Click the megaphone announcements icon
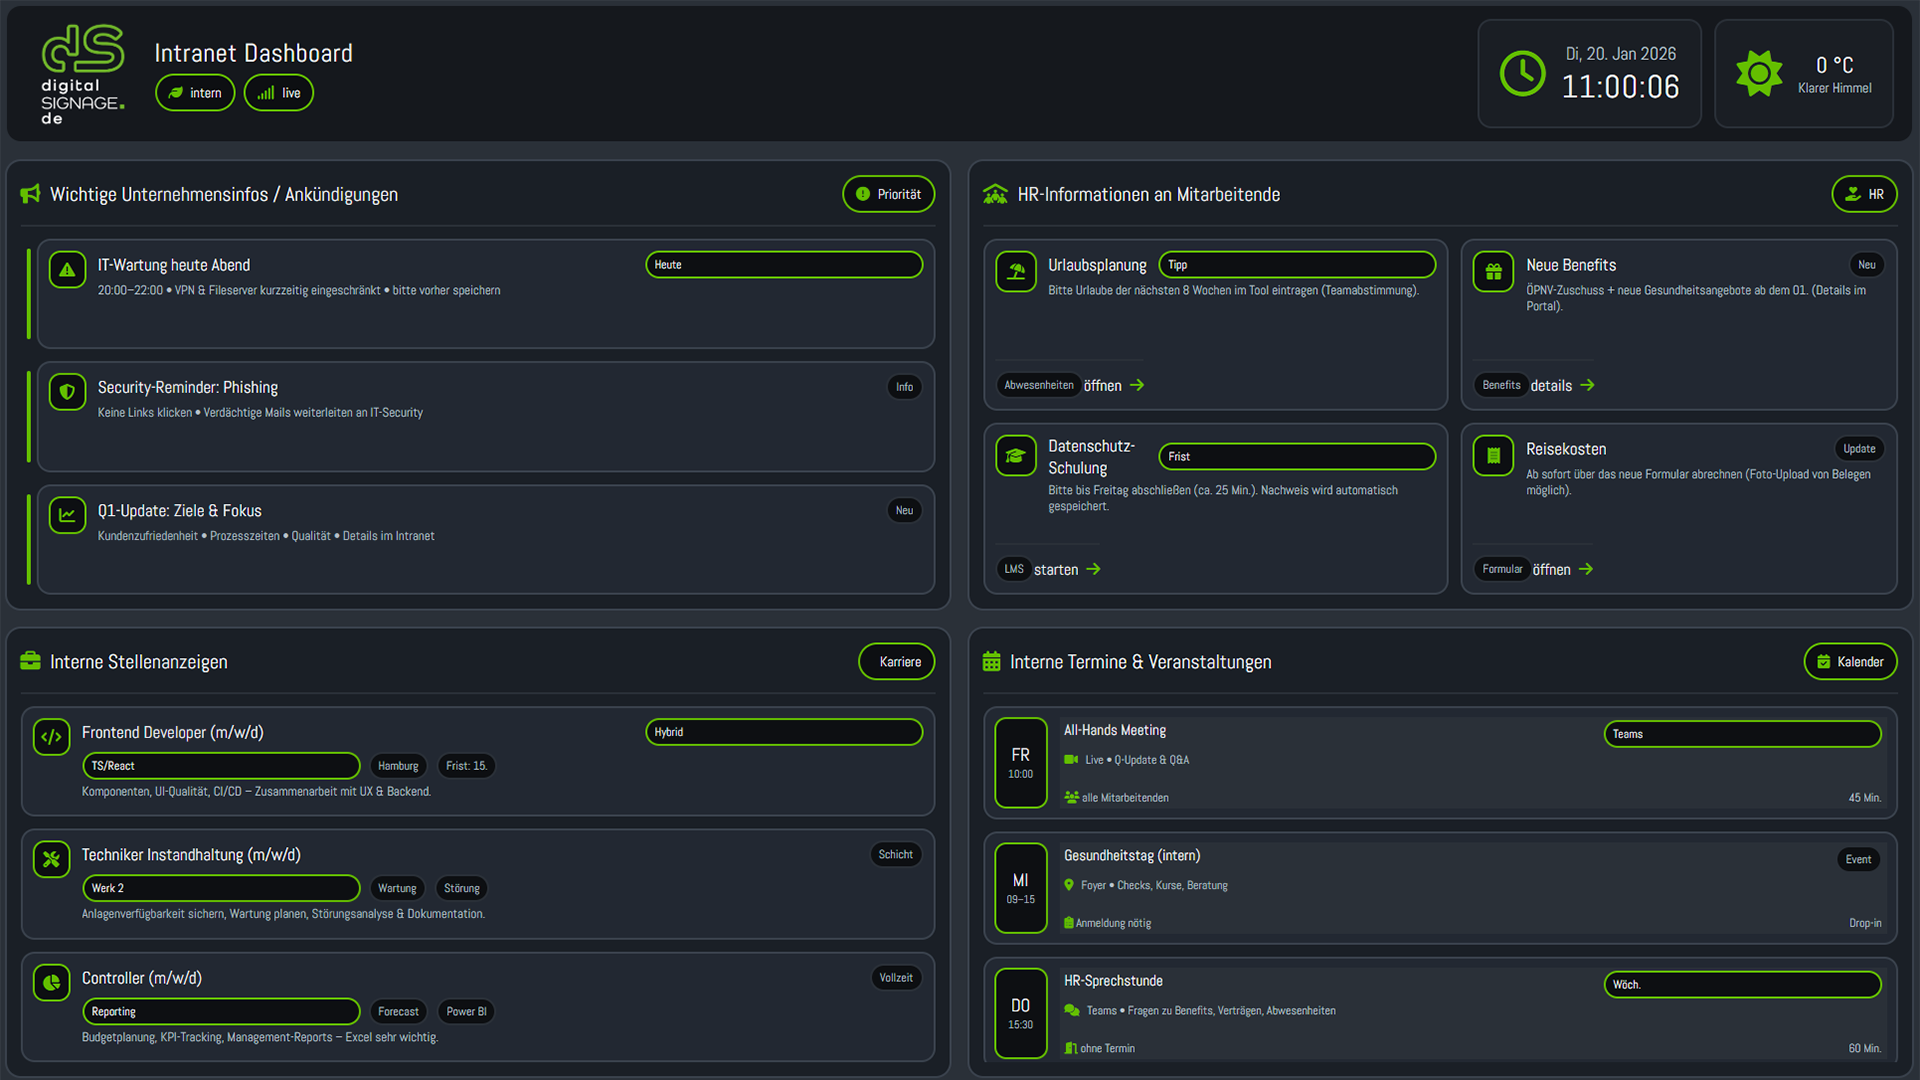 click(x=30, y=194)
